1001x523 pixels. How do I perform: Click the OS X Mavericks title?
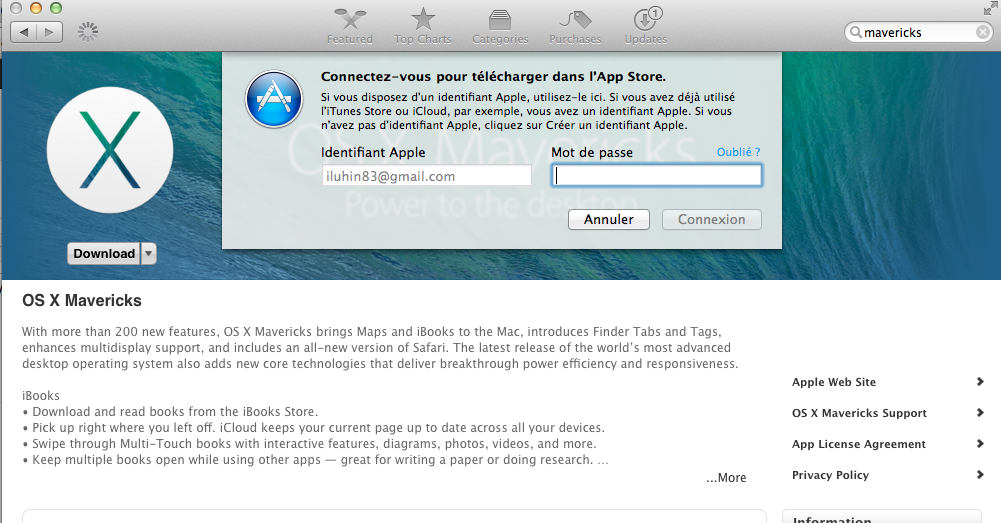[82, 300]
